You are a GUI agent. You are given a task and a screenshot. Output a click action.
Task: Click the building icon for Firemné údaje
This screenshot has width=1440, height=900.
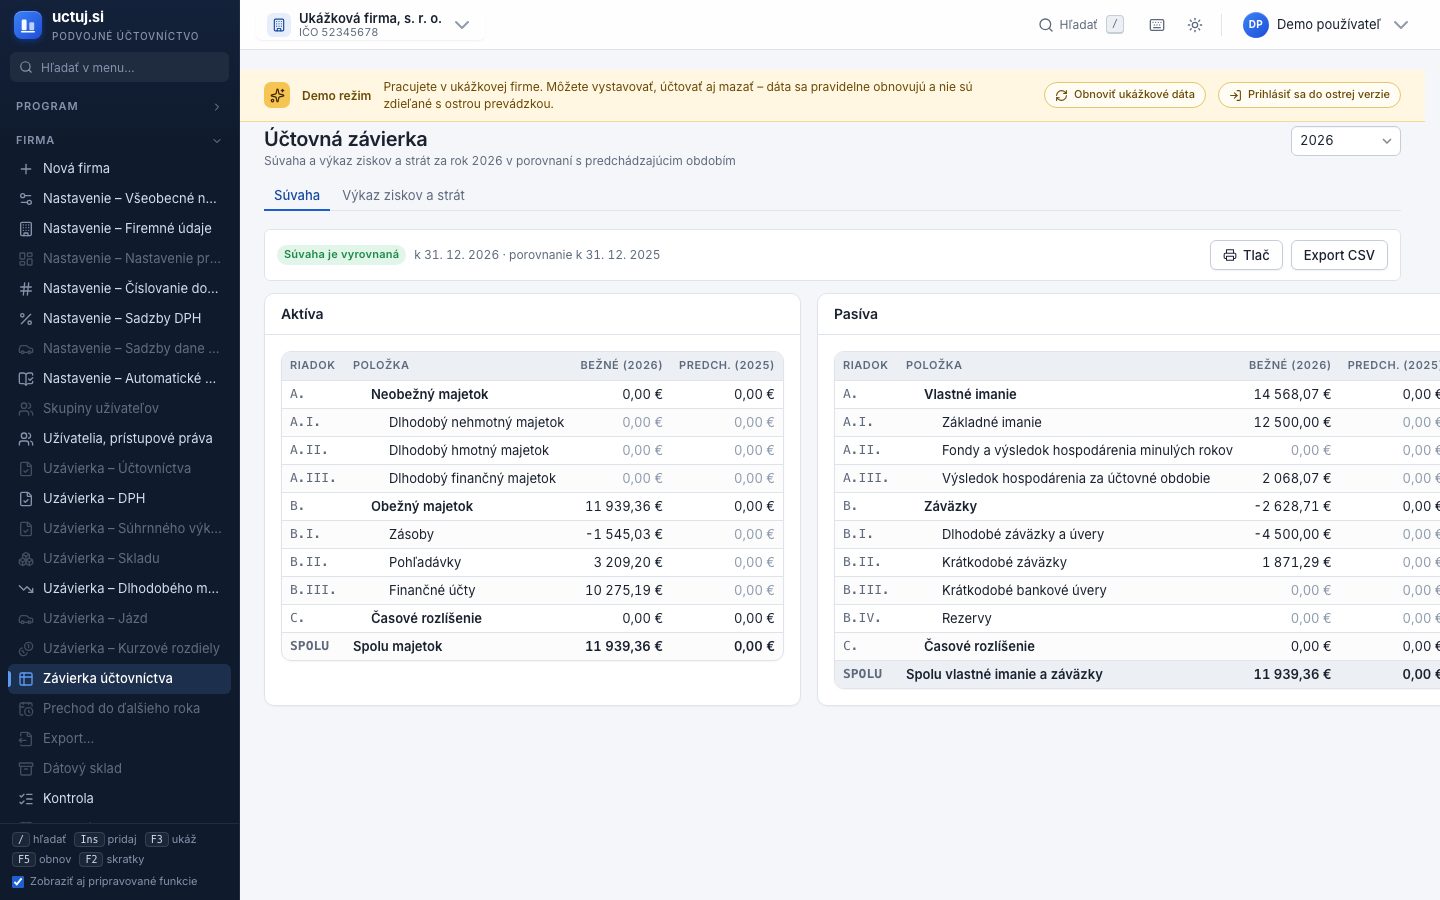(x=26, y=228)
